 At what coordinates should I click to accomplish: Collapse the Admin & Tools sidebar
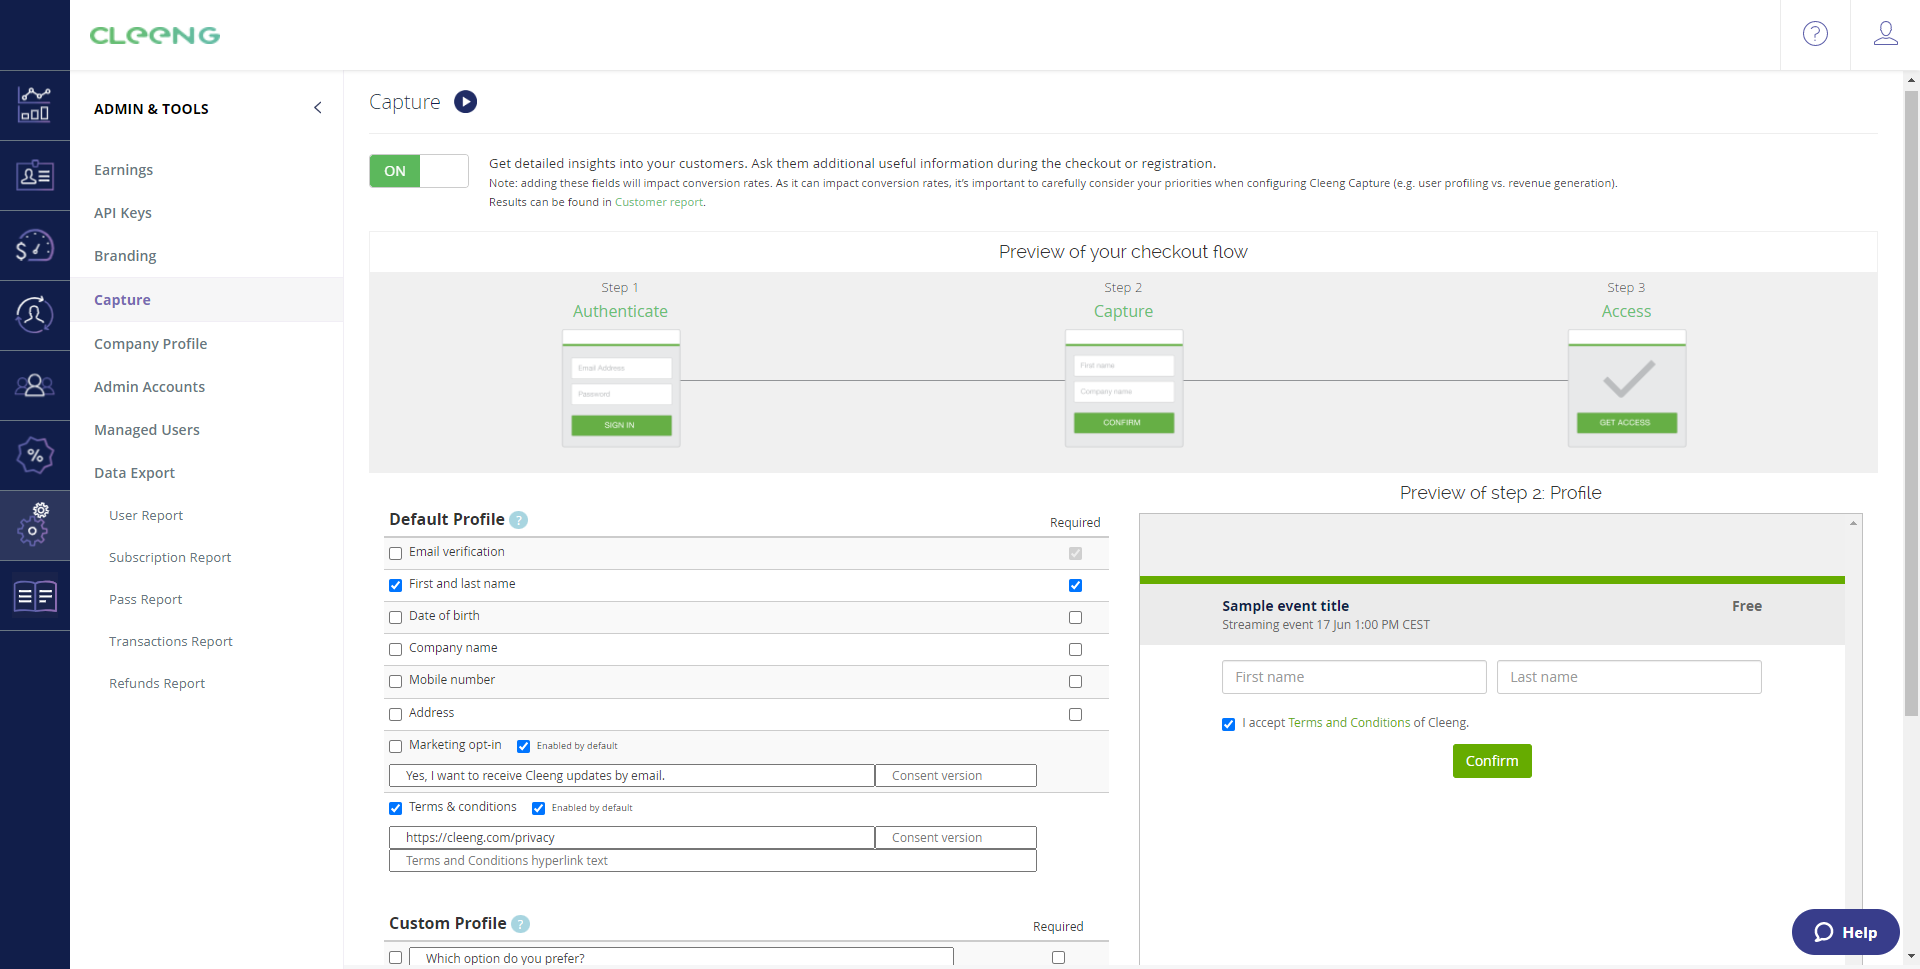click(318, 108)
